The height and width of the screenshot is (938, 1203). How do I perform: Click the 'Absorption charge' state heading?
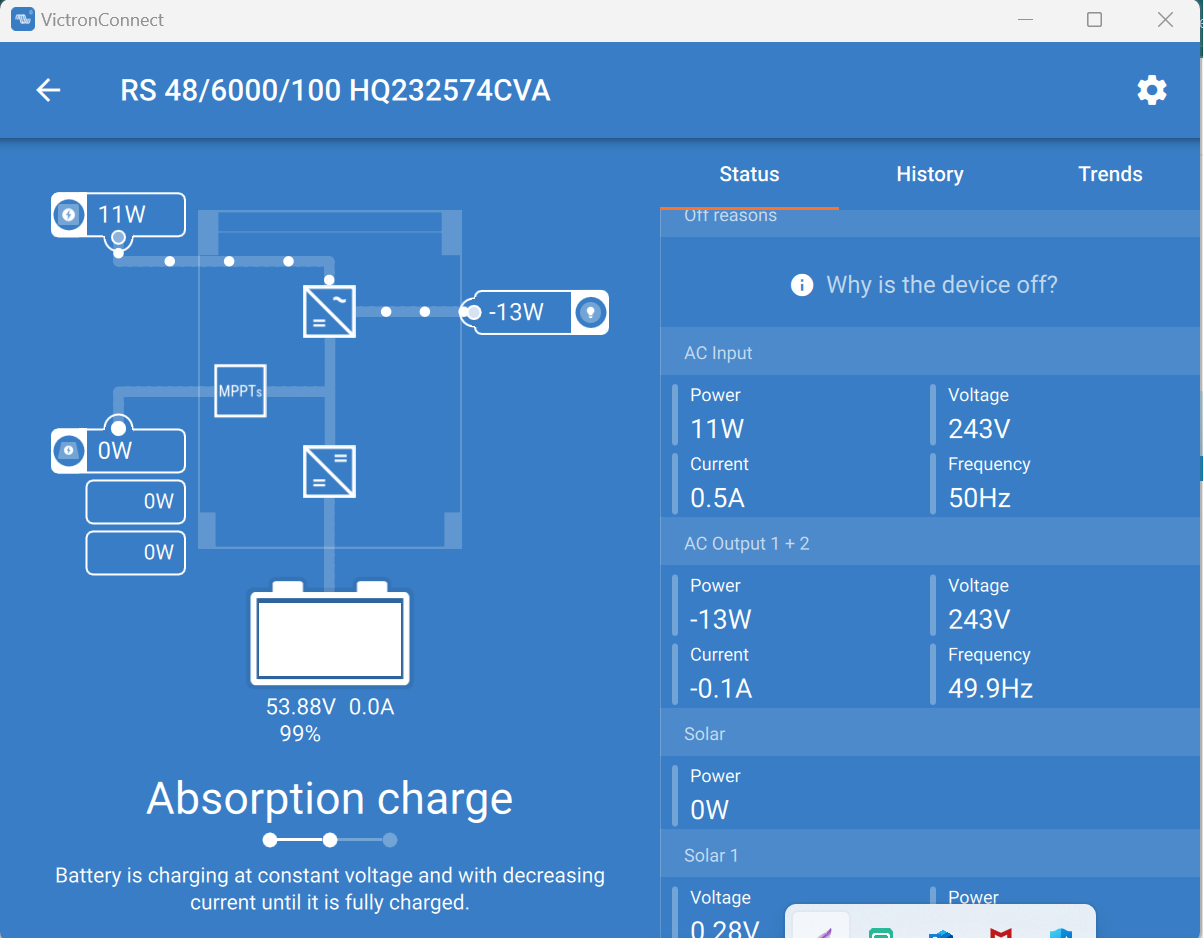click(x=330, y=798)
